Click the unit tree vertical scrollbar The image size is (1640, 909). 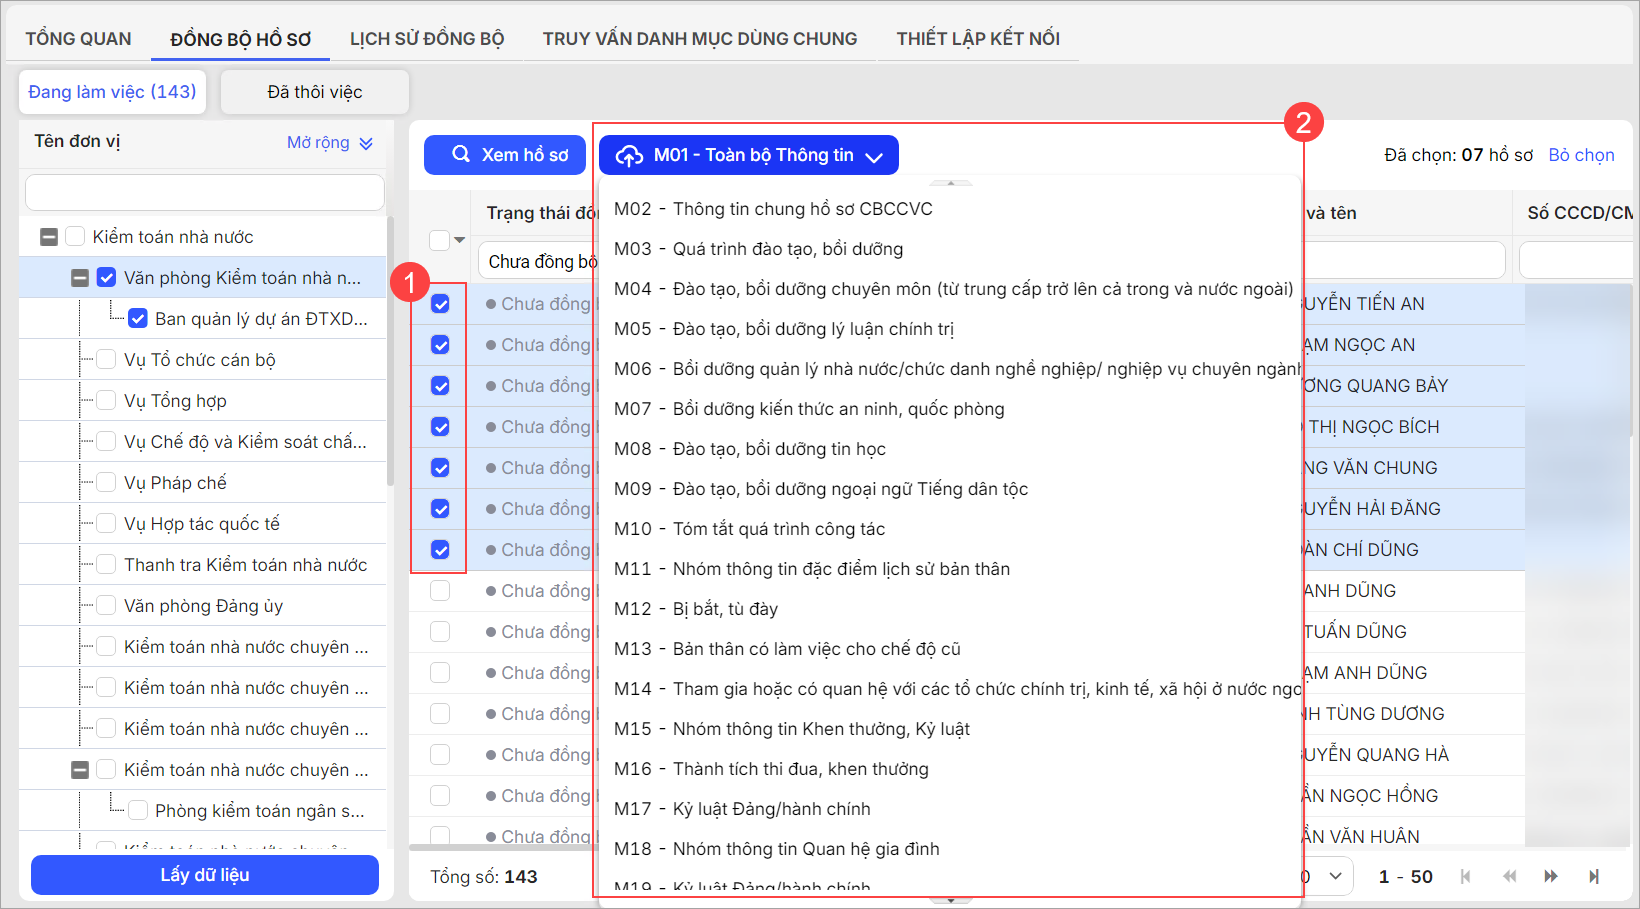pyautogui.click(x=390, y=350)
